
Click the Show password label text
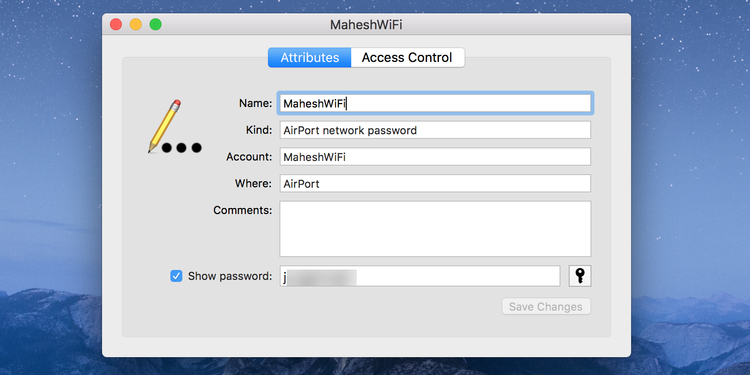coord(230,276)
